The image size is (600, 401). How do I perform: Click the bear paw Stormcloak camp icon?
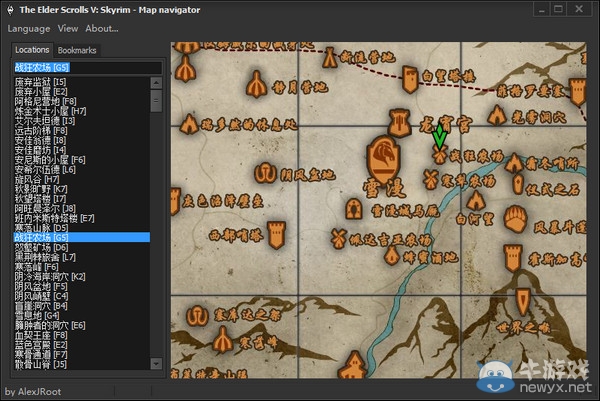pyautogui.click(x=515, y=220)
